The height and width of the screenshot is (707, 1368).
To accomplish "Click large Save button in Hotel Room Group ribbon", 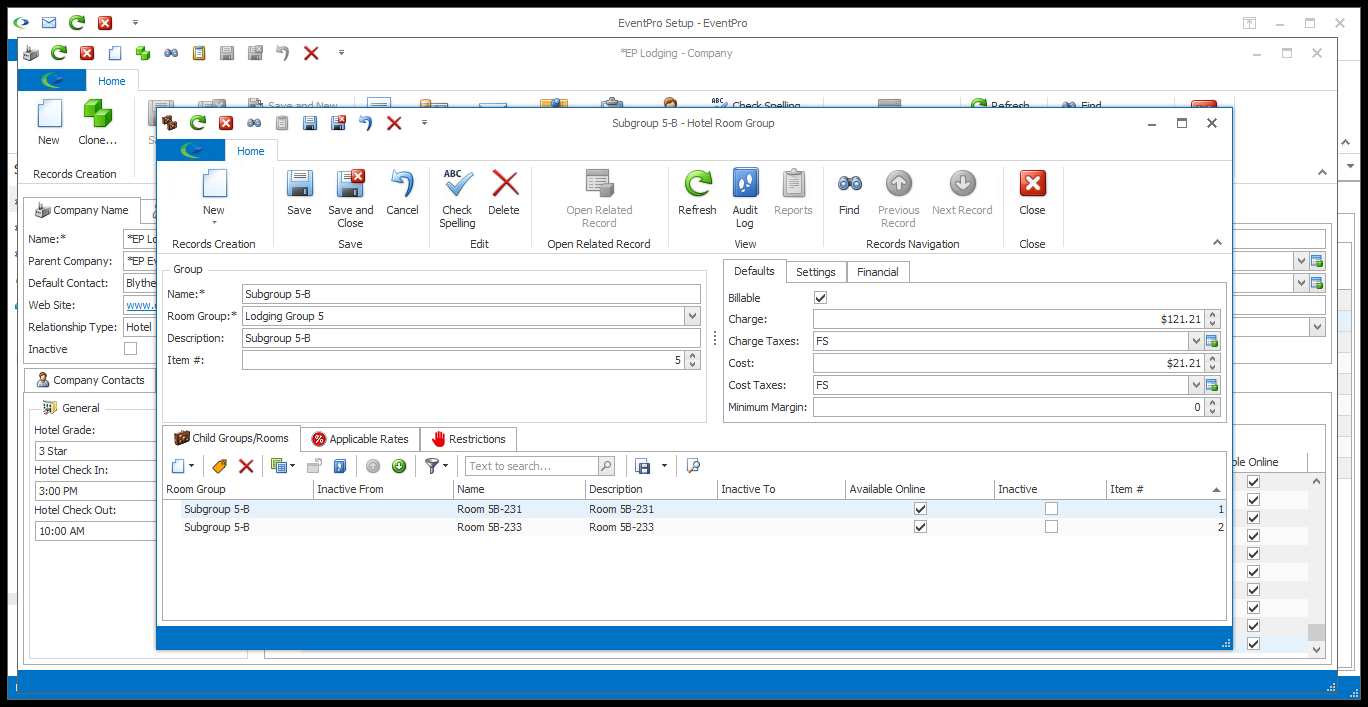I will click(299, 192).
